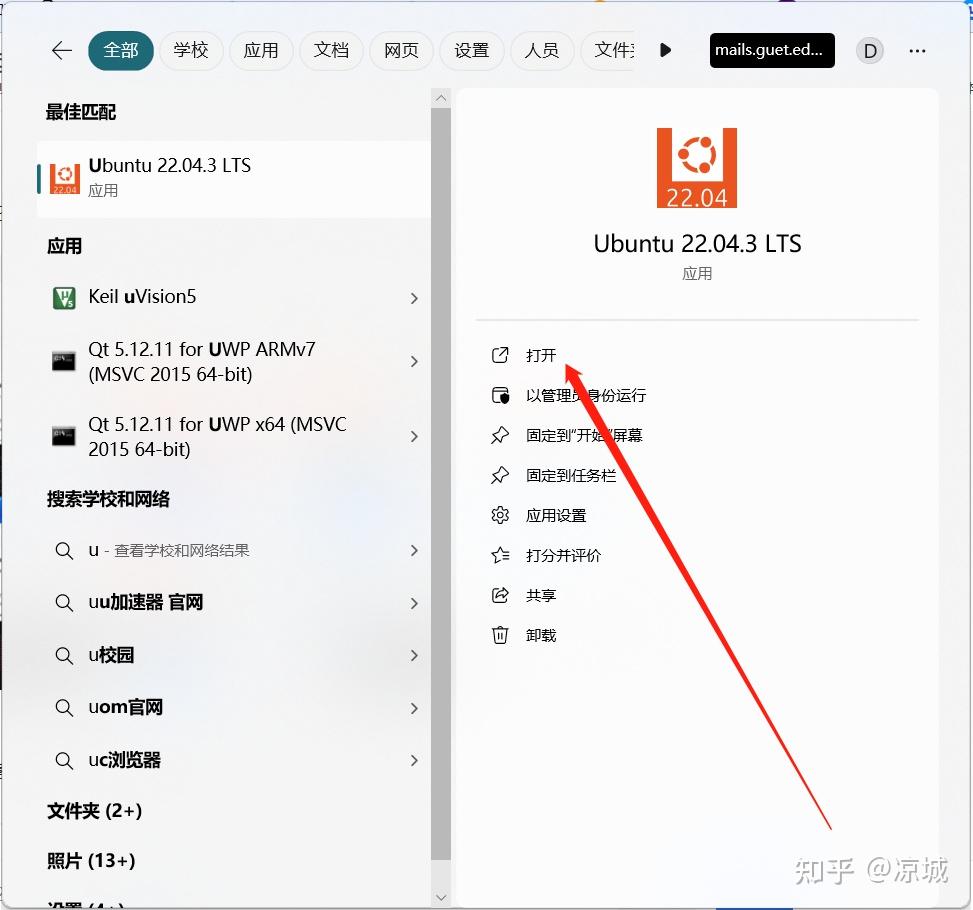973x910 pixels.
Task: Click the scrollbar down arrow
Action: point(441,897)
